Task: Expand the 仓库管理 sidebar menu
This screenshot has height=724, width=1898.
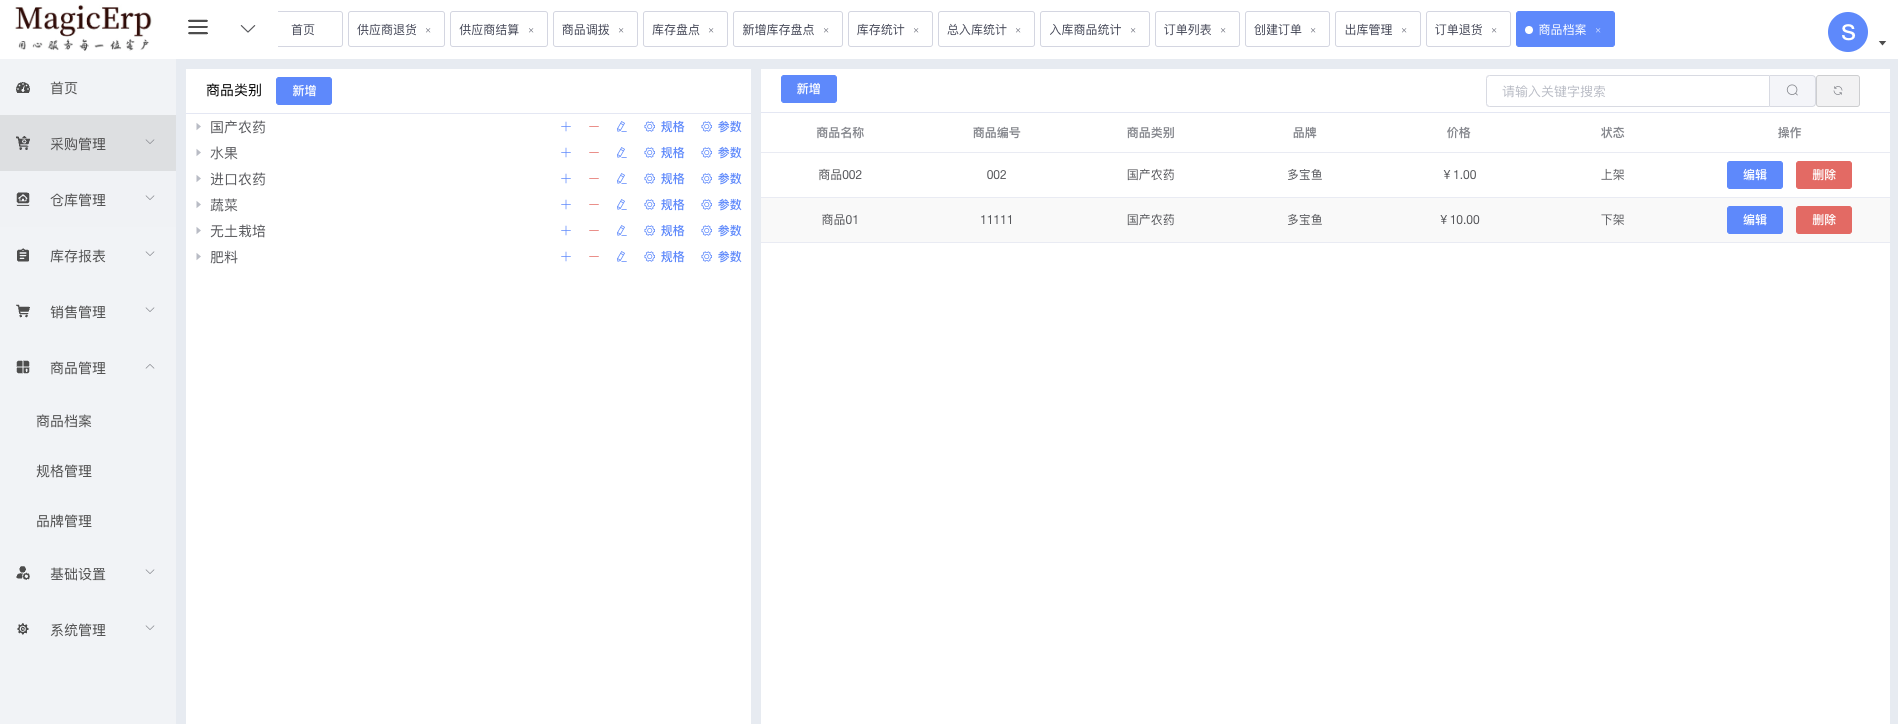Action: [x=88, y=199]
